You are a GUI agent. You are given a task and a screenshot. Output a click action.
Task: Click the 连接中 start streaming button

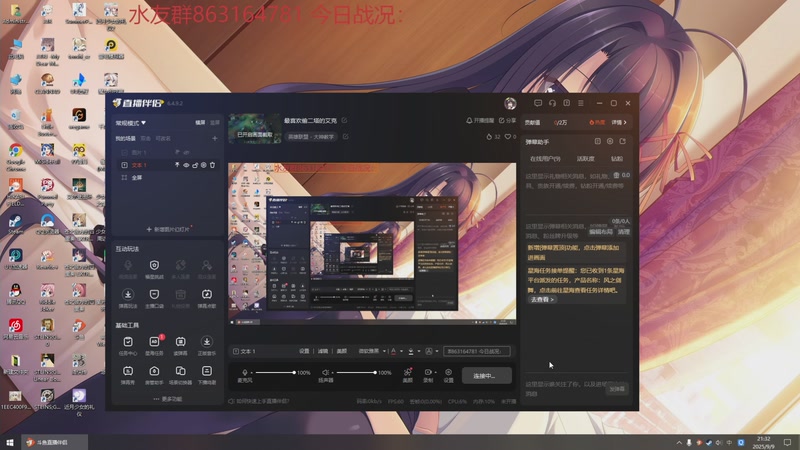[486, 376]
